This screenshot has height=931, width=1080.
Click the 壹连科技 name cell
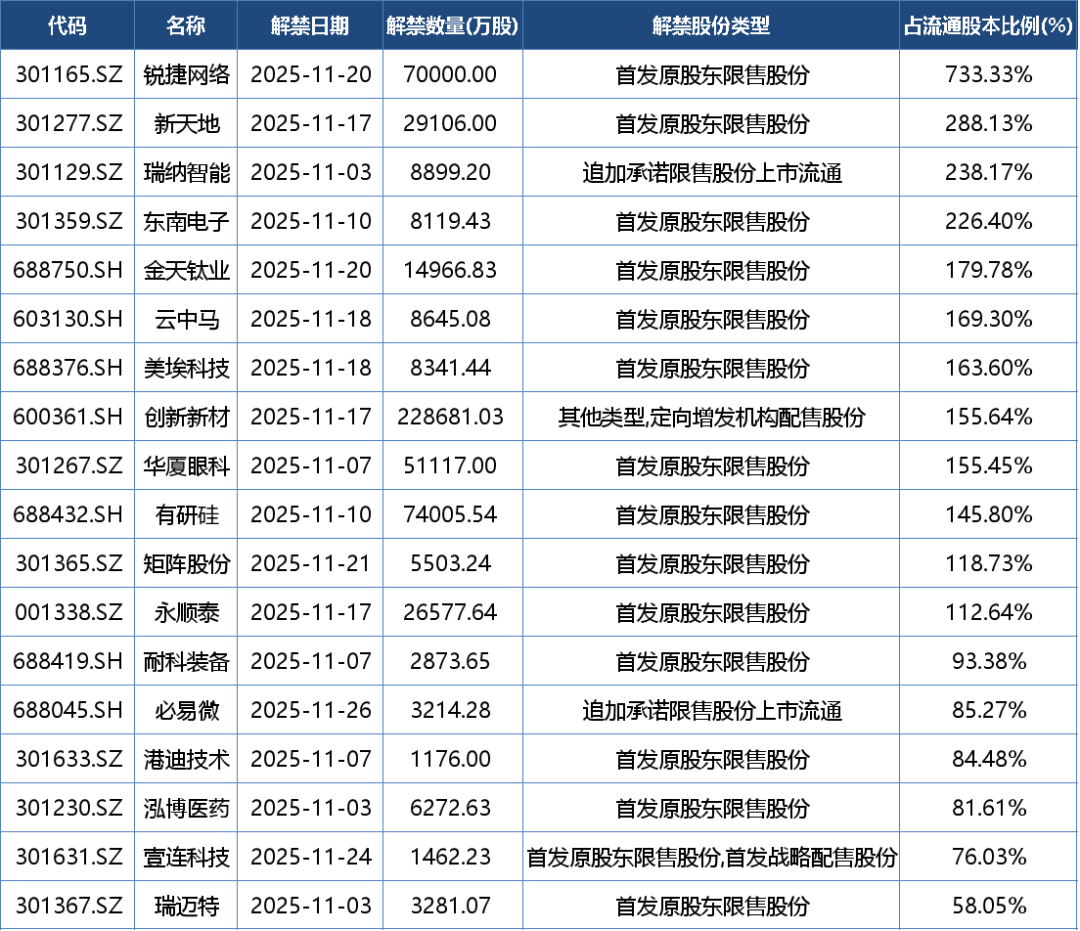pos(186,857)
